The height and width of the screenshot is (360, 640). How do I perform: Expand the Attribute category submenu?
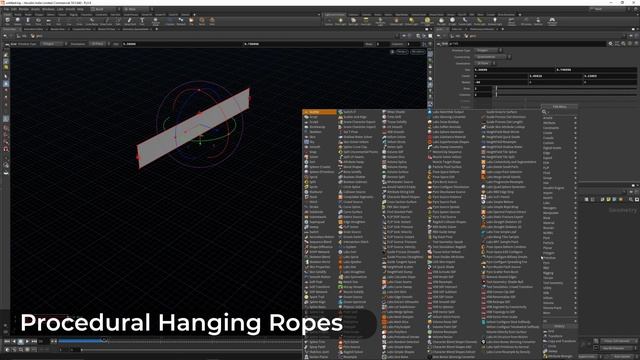559,123
